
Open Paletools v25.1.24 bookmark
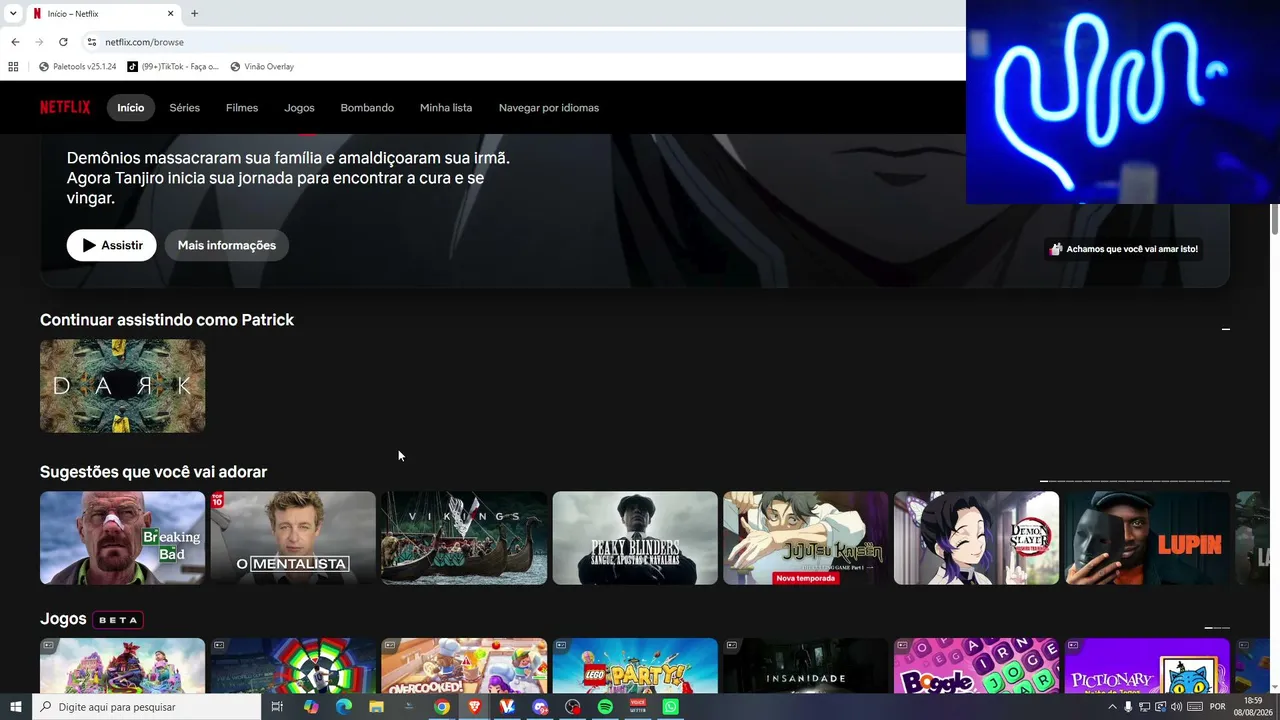[x=77, y=67]
